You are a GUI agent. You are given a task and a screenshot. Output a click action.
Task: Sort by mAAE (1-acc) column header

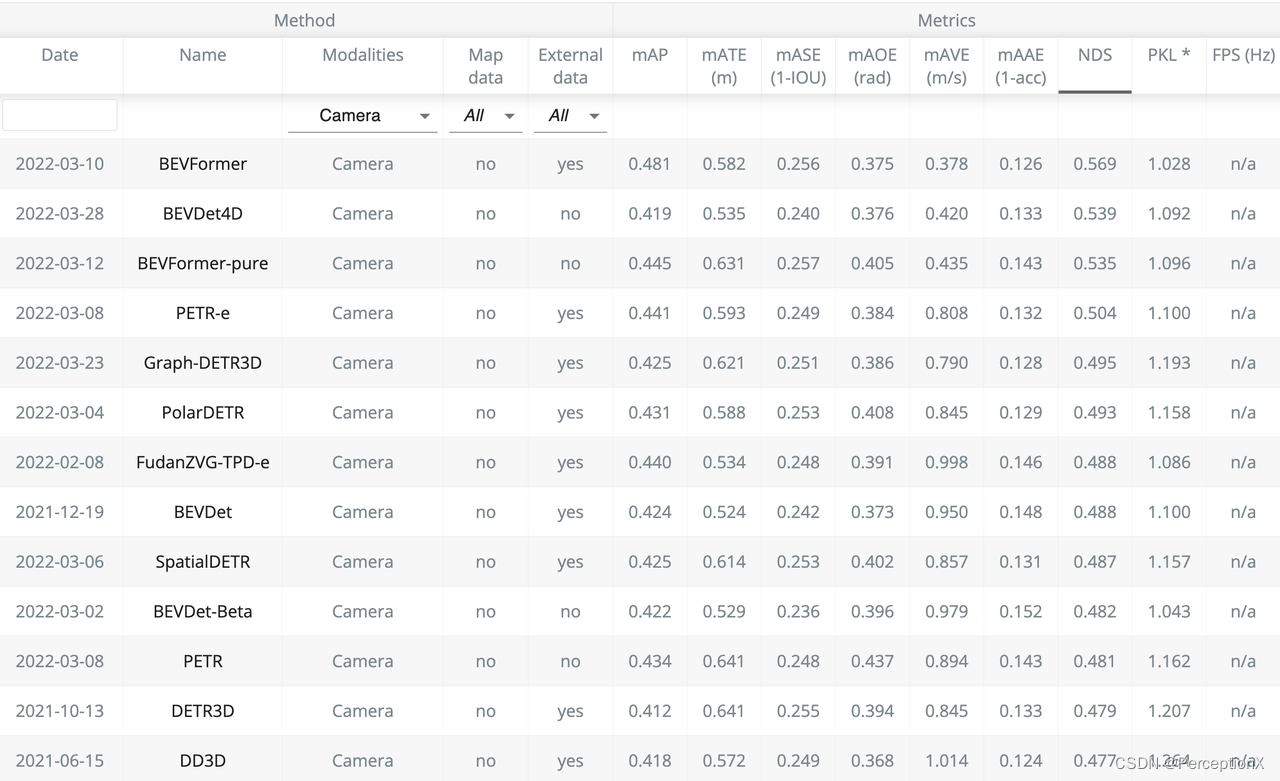coord(1020,66)
